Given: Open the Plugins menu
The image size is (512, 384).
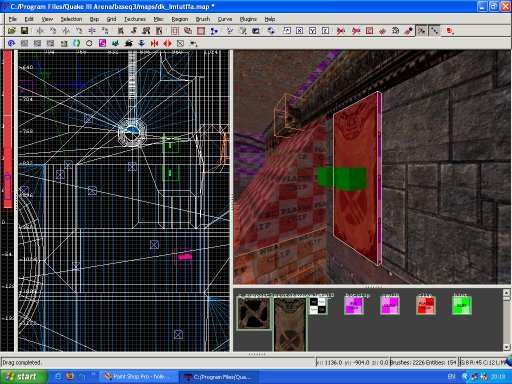Looking at the screenshot, I should pyautogui.click(x=248, y=19).
